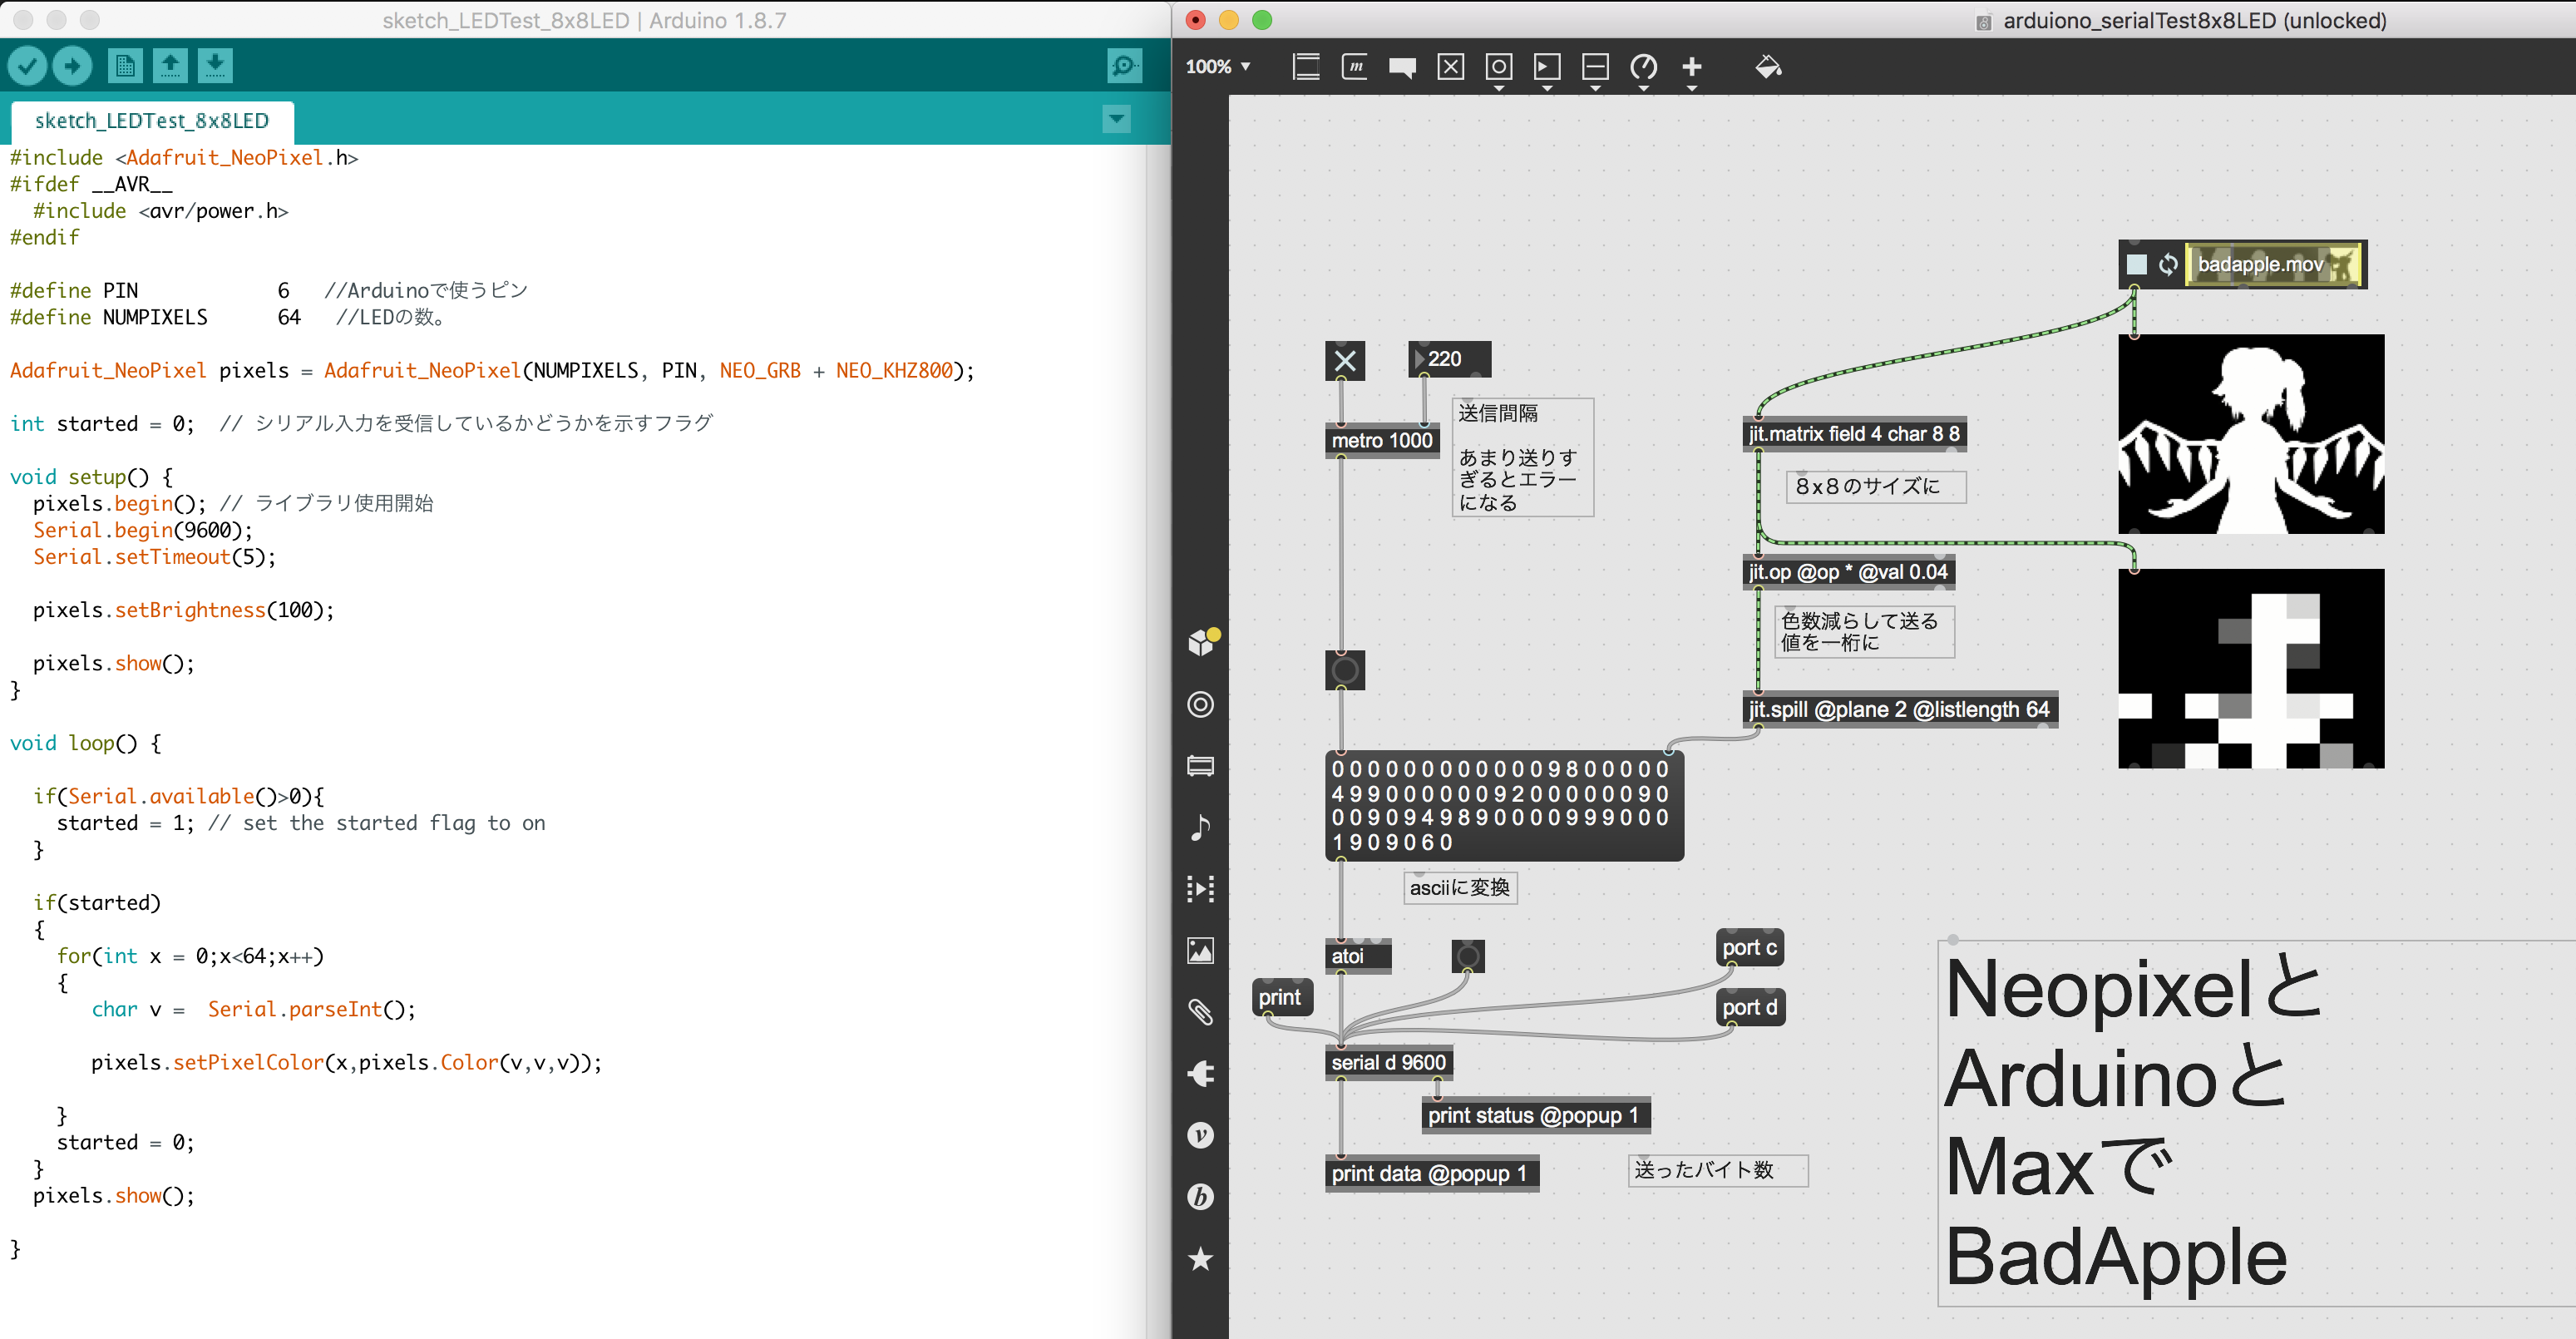This screenshot has width=2576, height=1339.
Task: Adjust the 220 send-interval number box
Action: pos(1448,358)
